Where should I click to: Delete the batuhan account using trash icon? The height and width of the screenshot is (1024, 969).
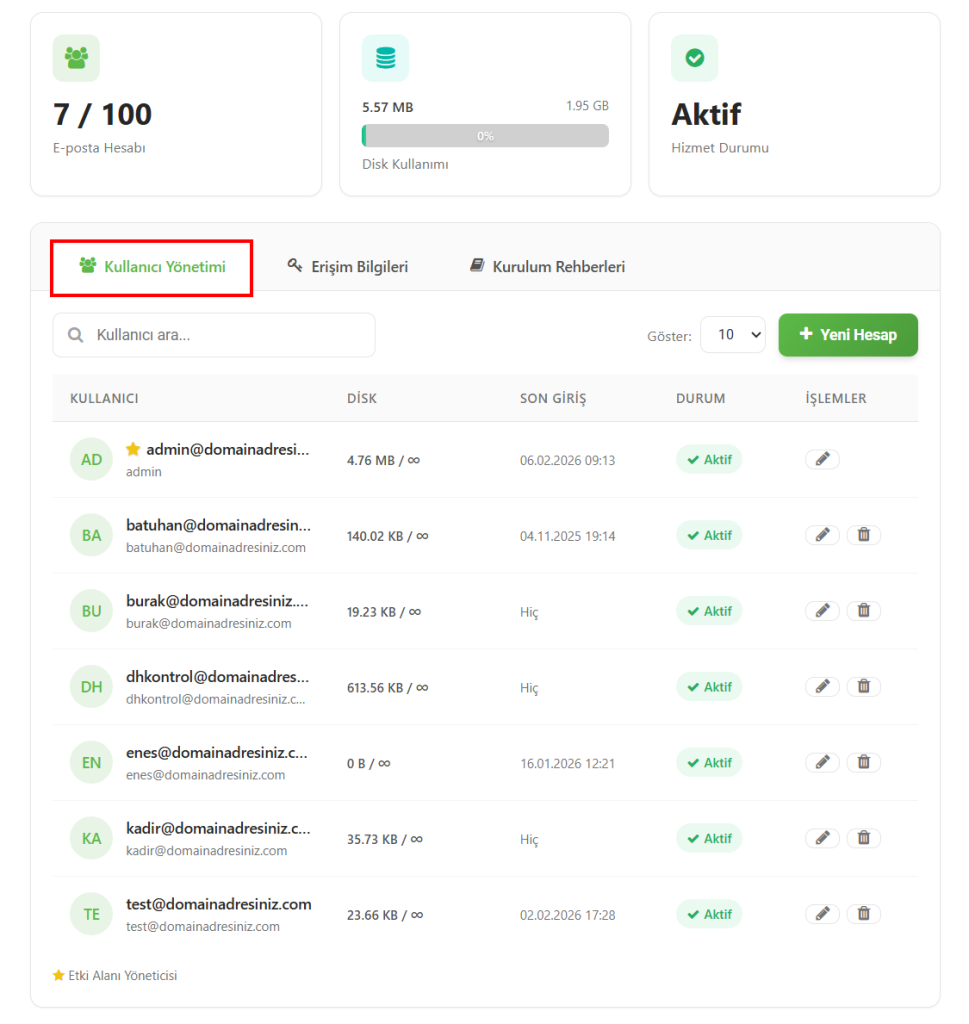coord(863,535)
